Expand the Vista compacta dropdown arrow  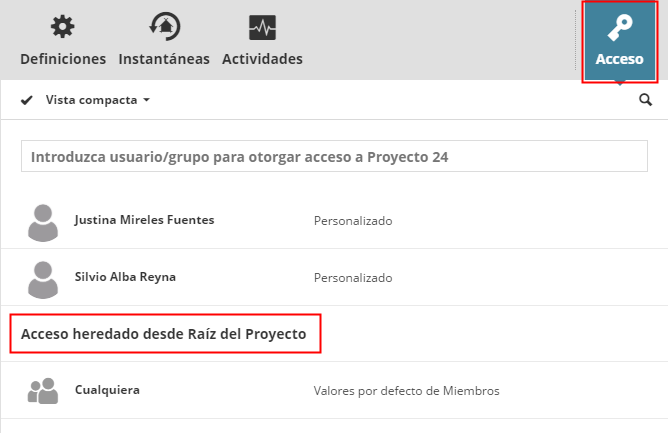(146, 100)
